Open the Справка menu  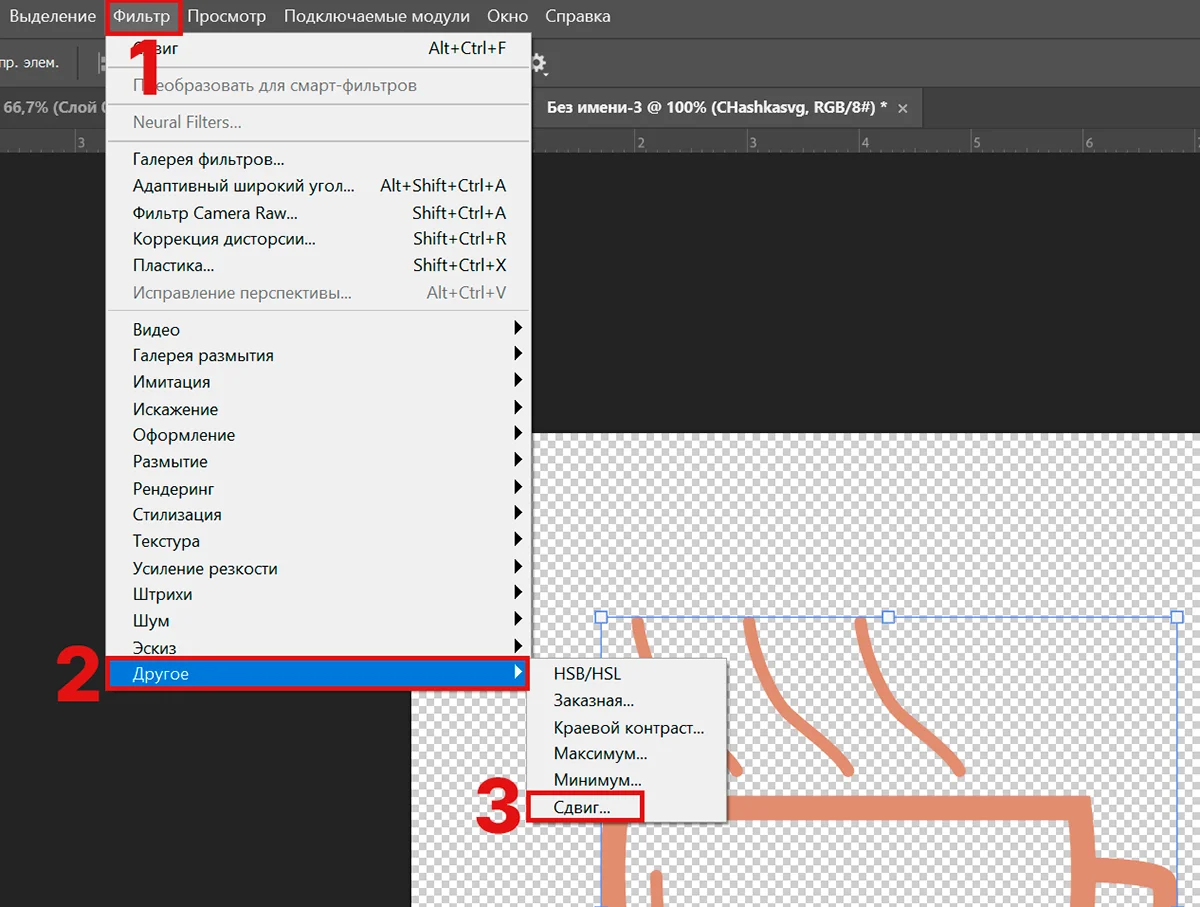click(x=578, y=17)
